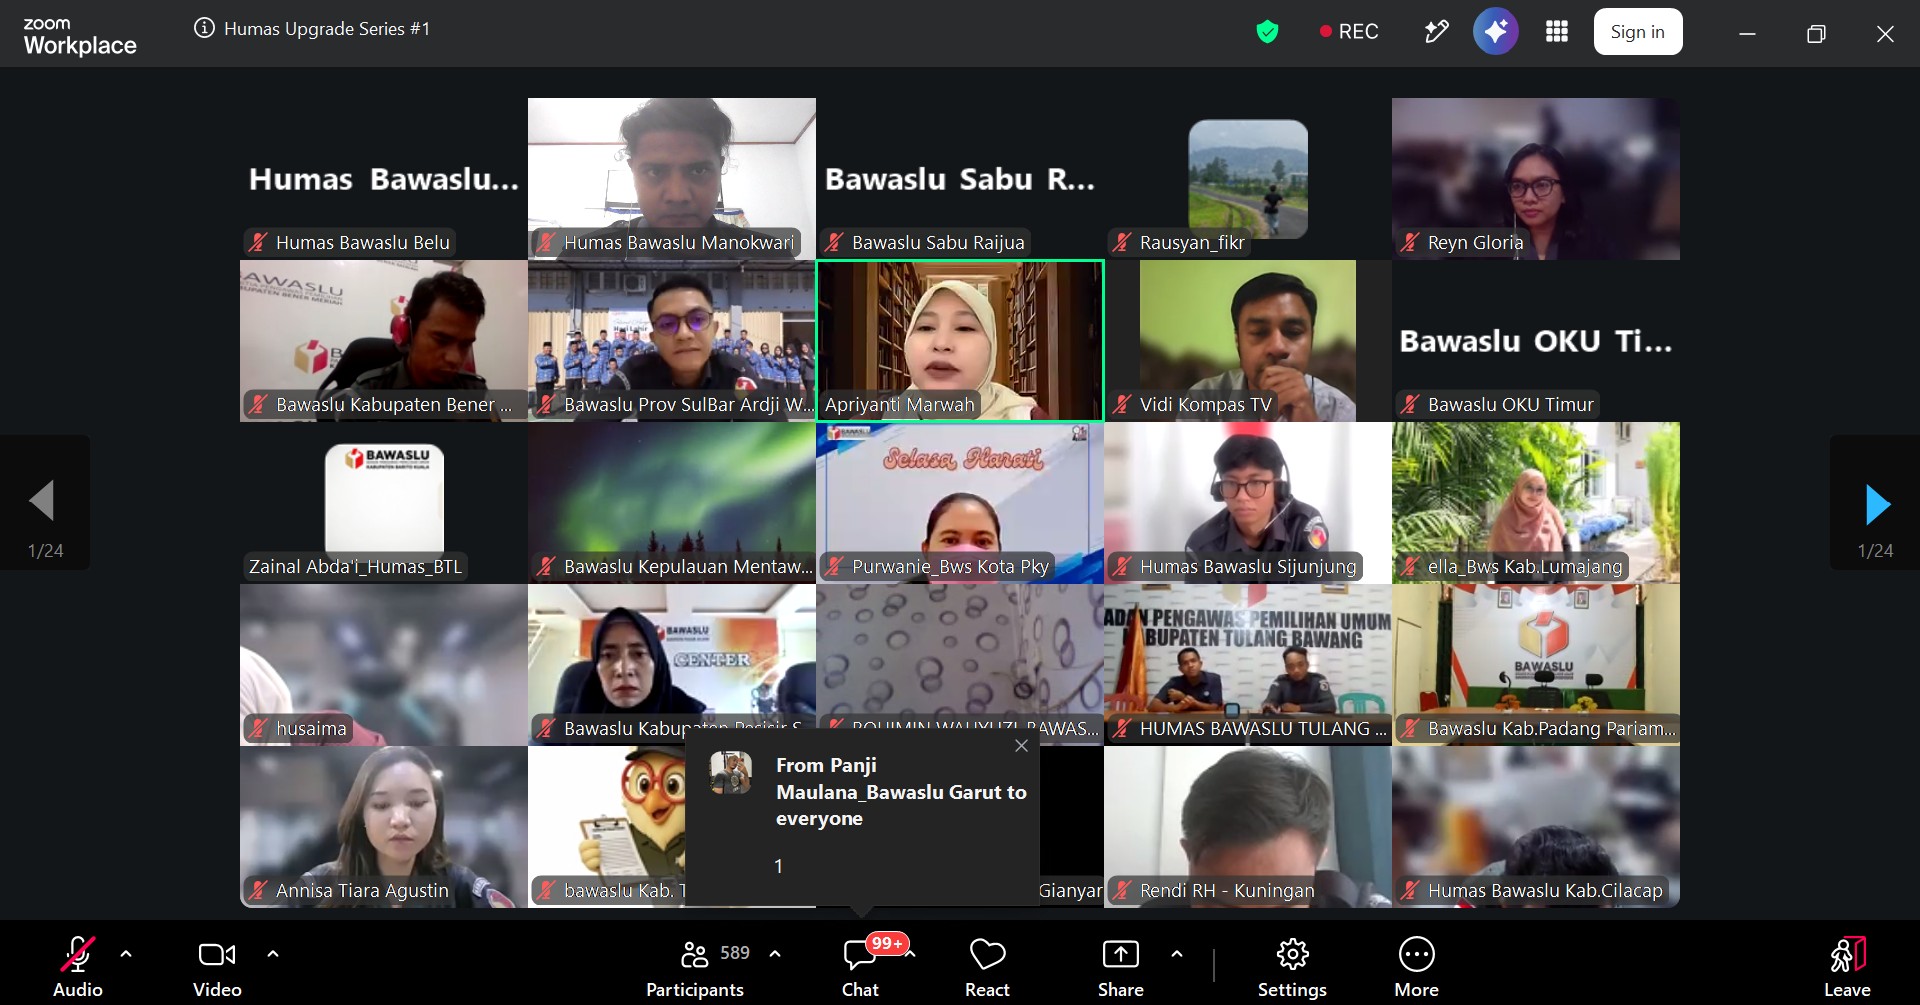Select Rausyan_fikr profile picture tile
The image size is (1920, 1005).
(x=1248, y=179)
